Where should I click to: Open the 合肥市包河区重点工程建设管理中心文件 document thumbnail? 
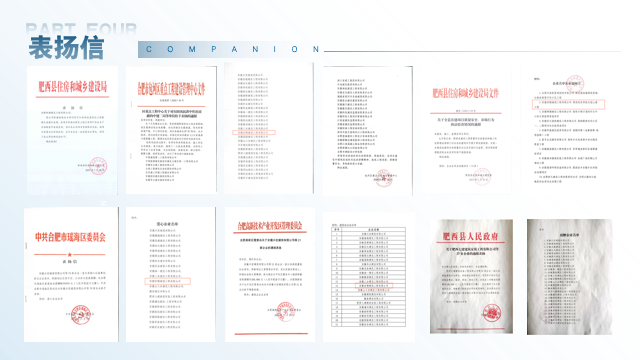[x=171, y=130]
